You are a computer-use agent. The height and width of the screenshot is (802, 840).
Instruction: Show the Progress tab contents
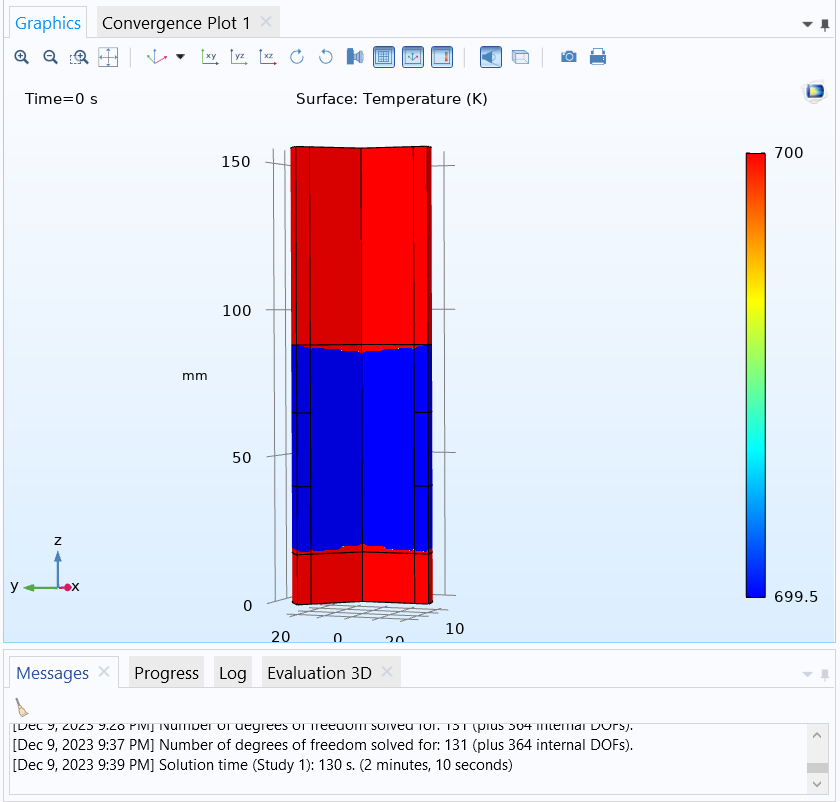pos(165,673)
